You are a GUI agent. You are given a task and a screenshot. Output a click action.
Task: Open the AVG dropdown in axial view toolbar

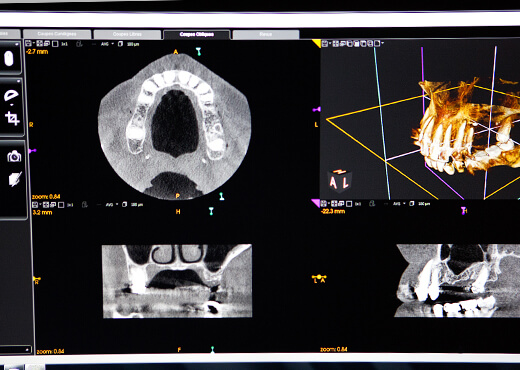point(107,44)
